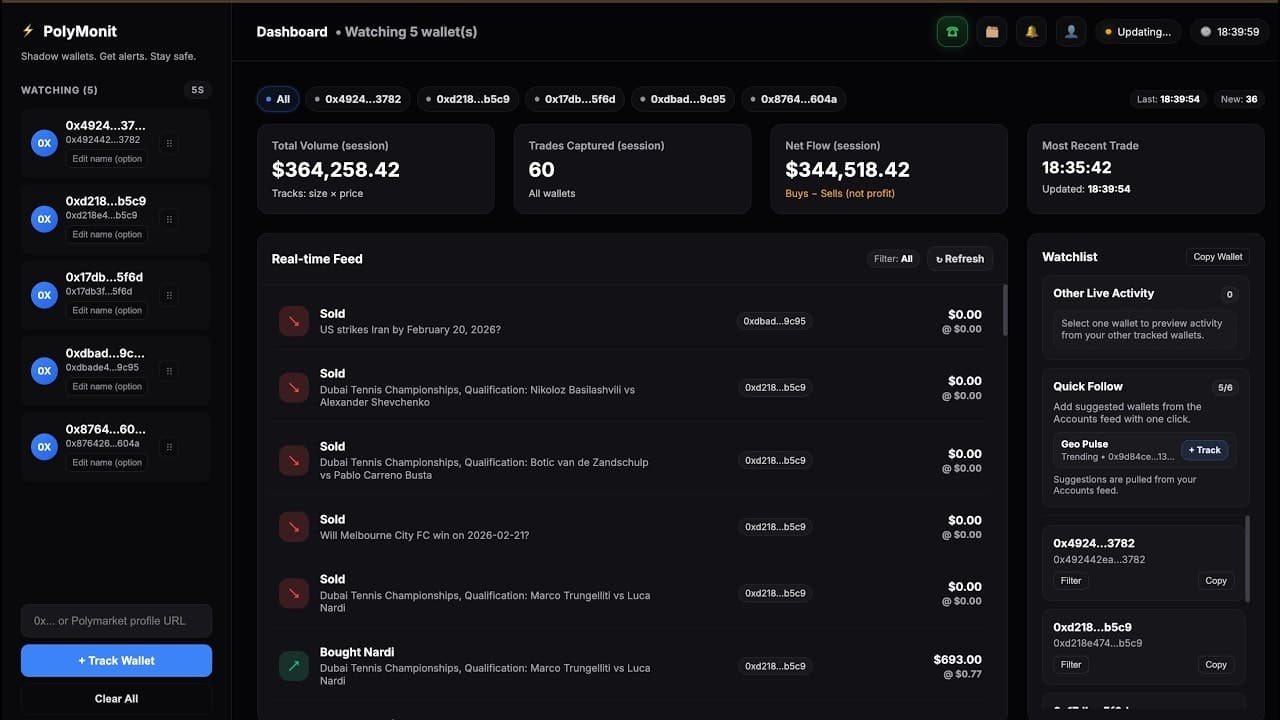Click the Updating status indicator

click(1138, 31)
